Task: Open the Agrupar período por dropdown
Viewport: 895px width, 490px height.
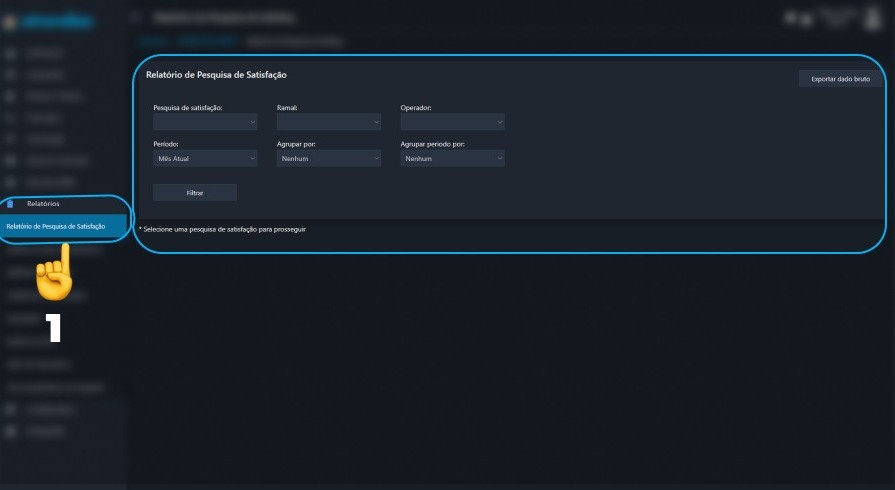Action: (x=452, y=158)
